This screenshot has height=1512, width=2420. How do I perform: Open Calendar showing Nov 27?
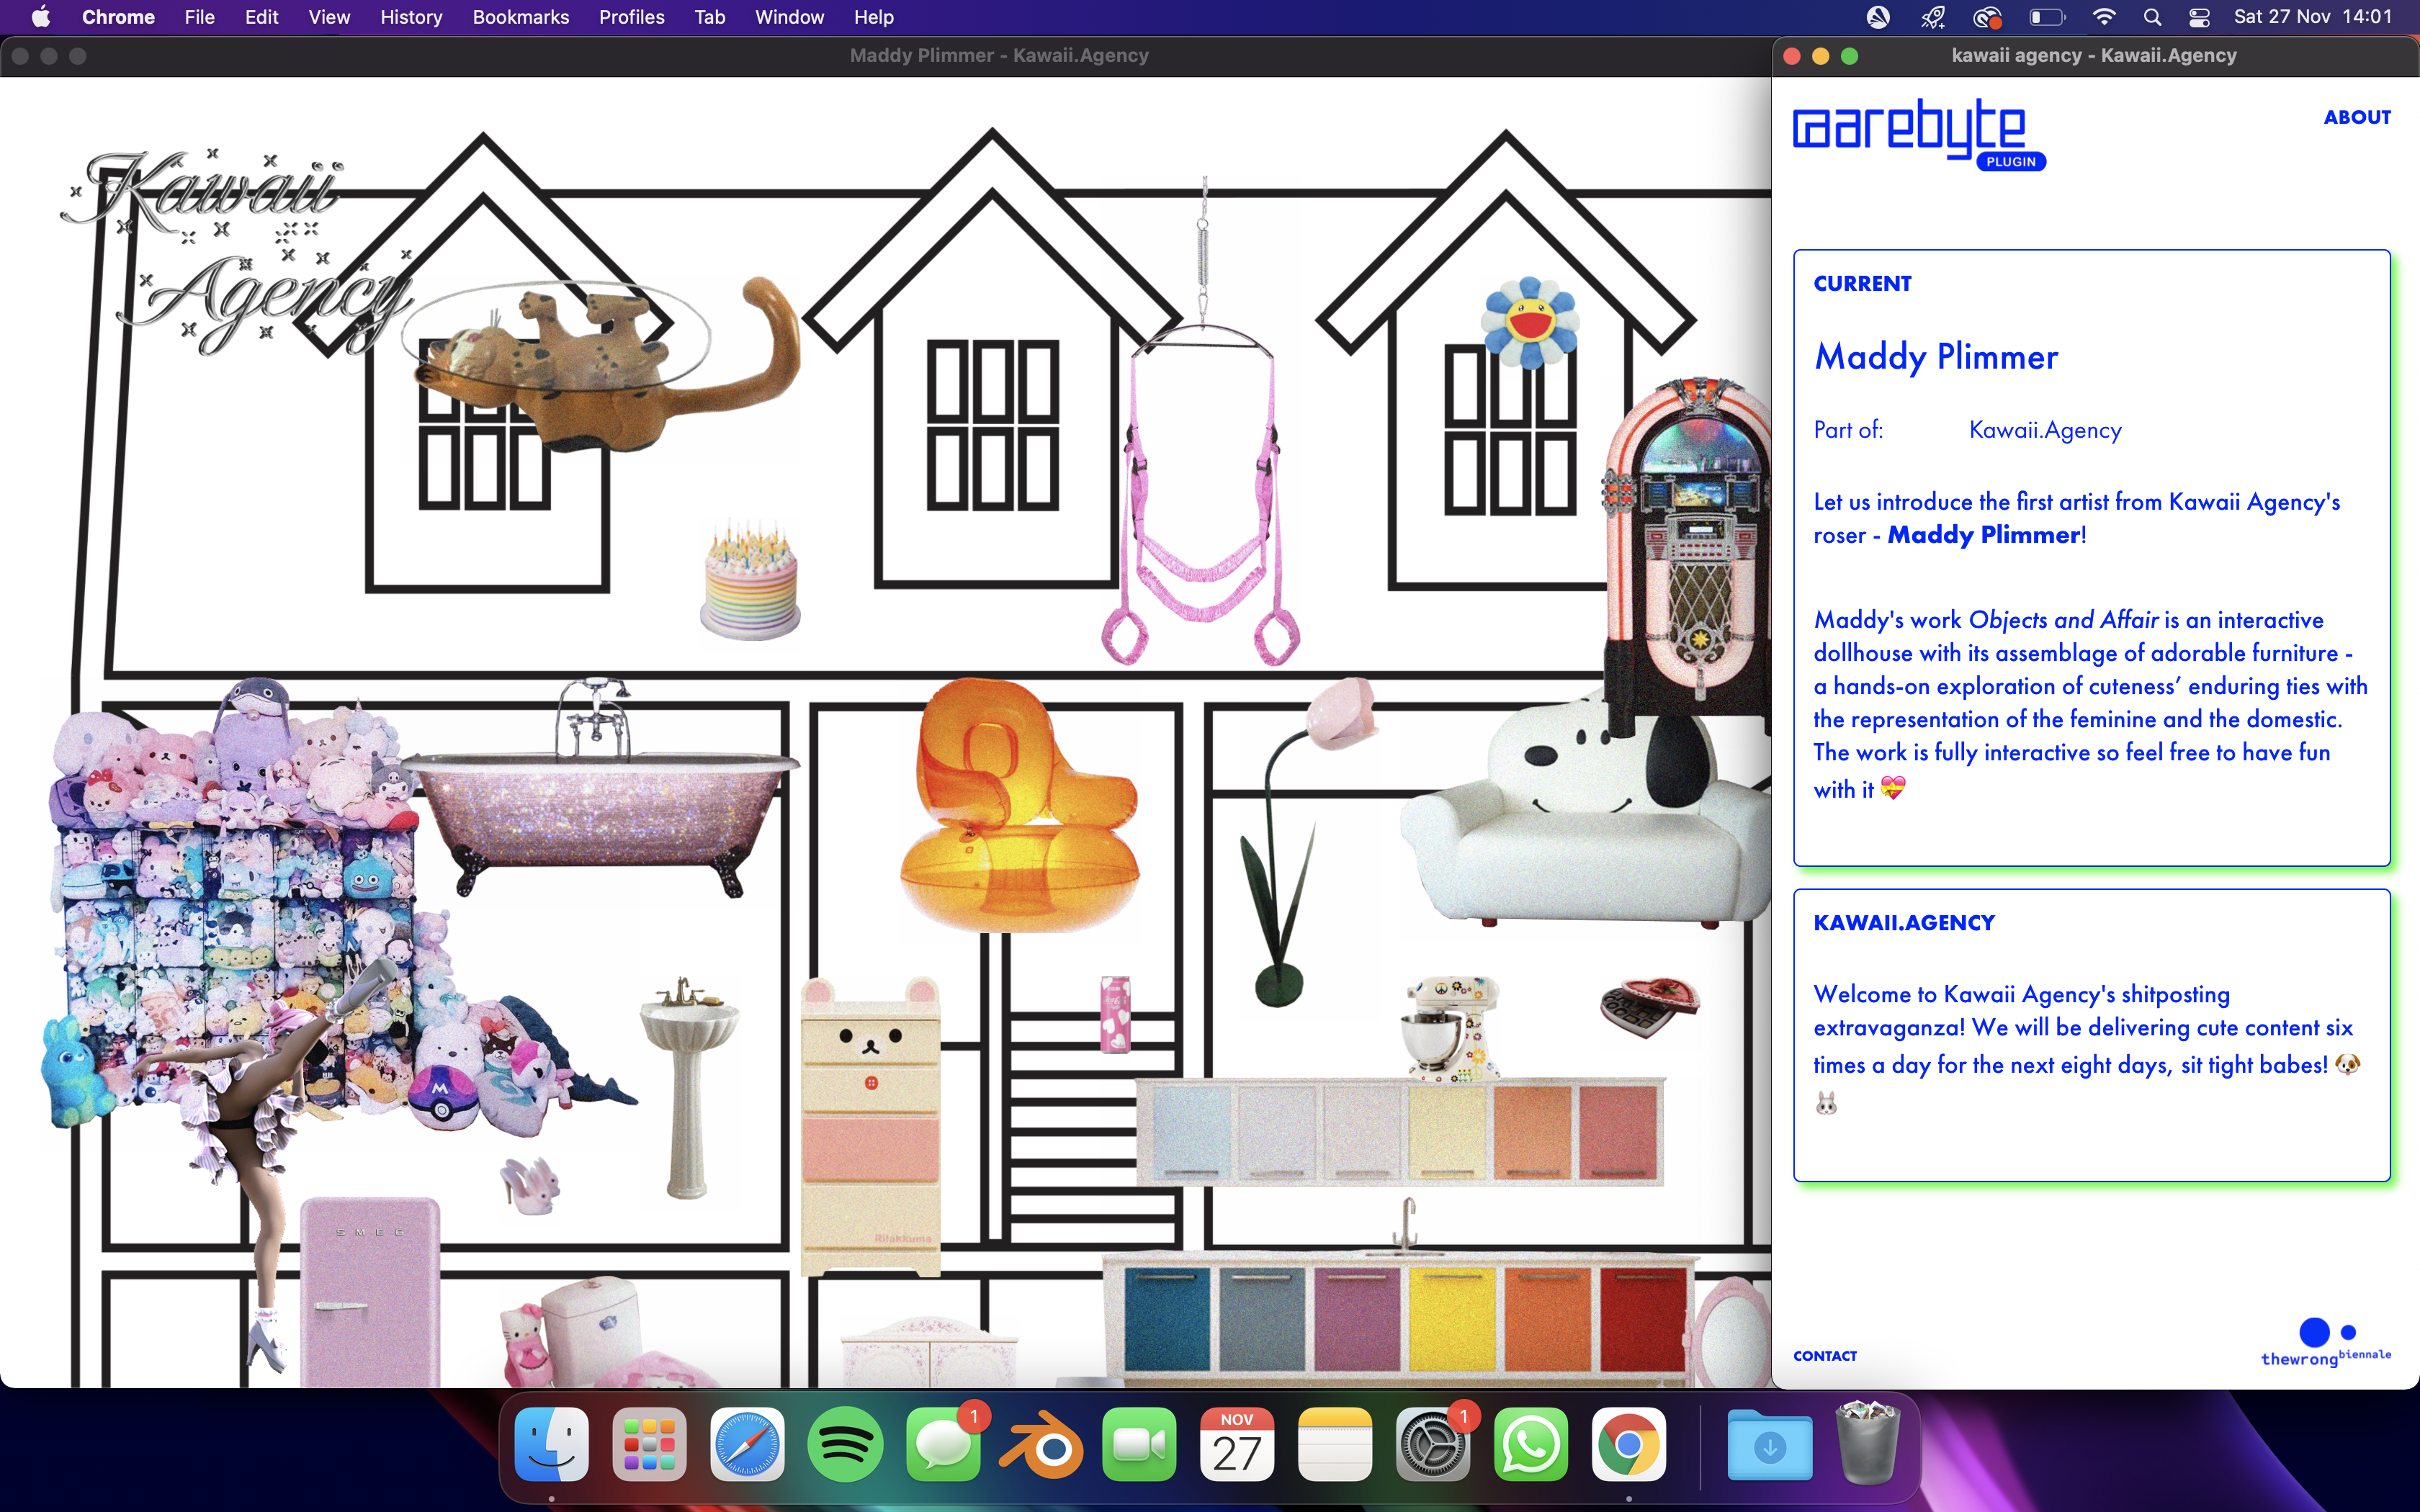tap(1237, 1444)
